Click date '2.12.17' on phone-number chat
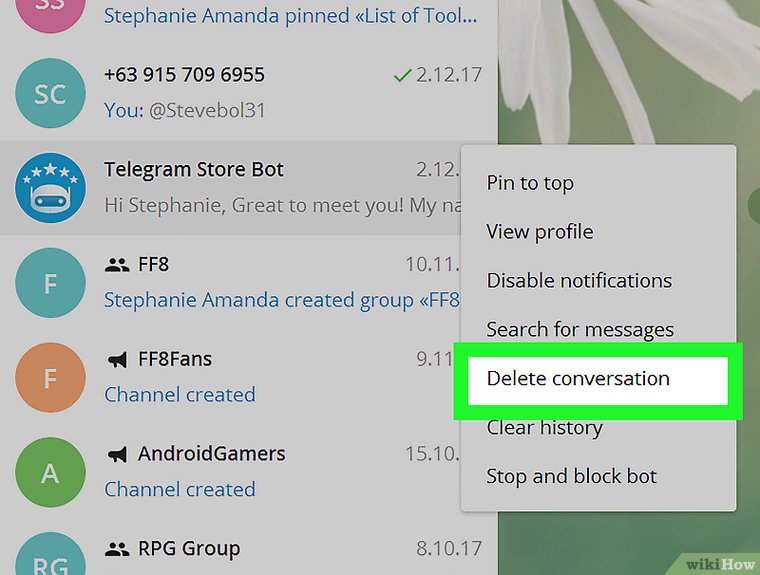The image size is (760, 575). tap(449, 75)
